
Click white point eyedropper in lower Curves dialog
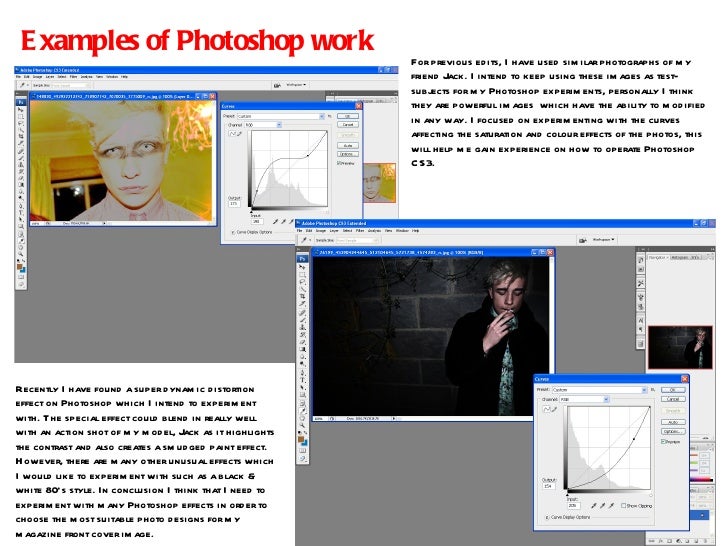611,505
